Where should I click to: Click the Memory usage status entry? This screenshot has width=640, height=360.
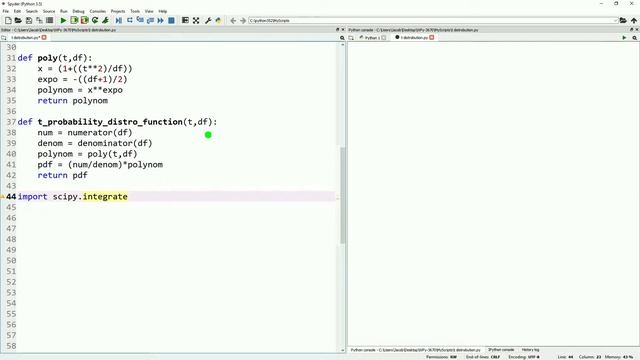click(619, 357)
